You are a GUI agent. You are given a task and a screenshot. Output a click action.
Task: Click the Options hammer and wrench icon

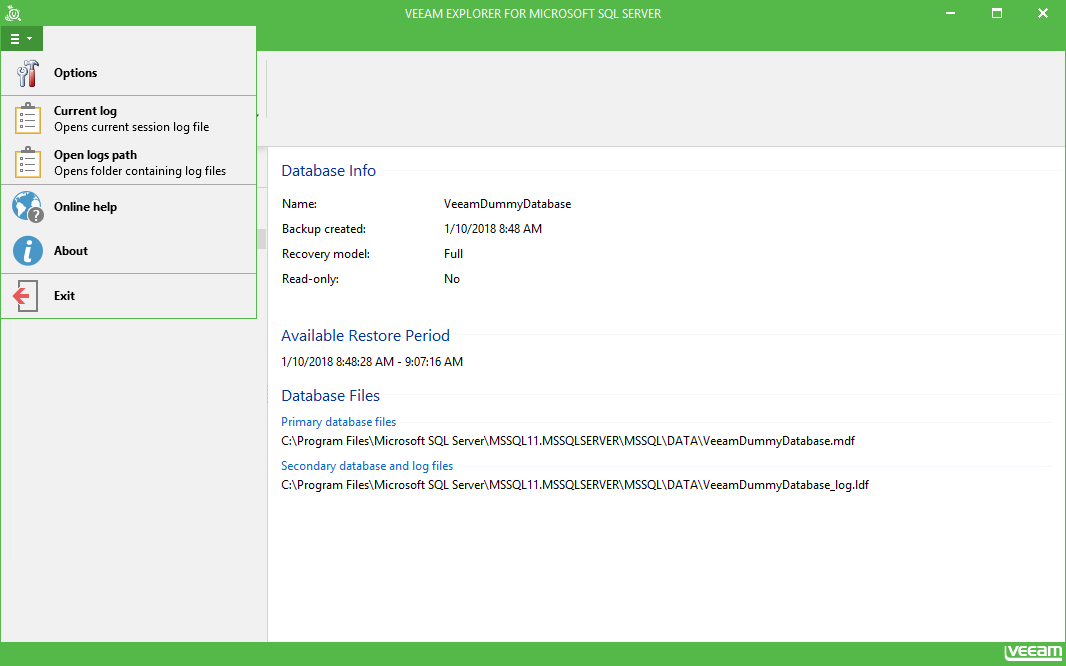coord(28,73)
